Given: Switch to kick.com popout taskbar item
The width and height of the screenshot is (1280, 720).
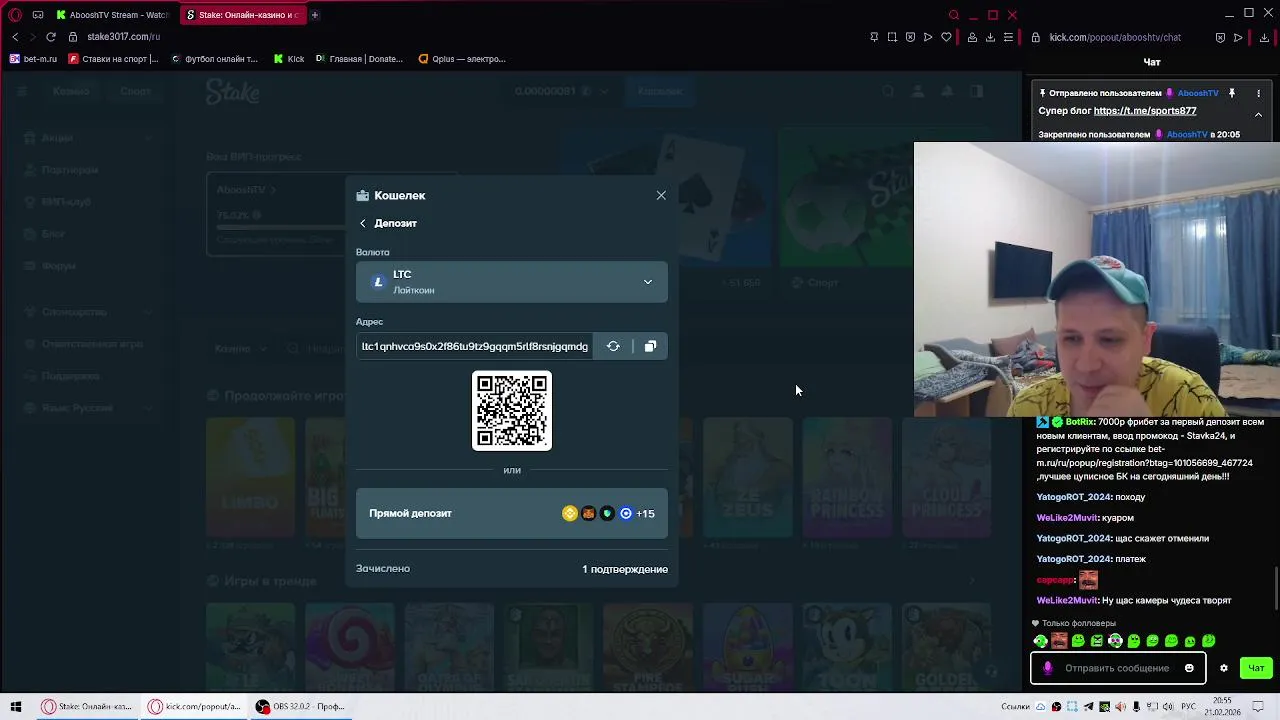Looking at the screenshot, I should point(194,707).
